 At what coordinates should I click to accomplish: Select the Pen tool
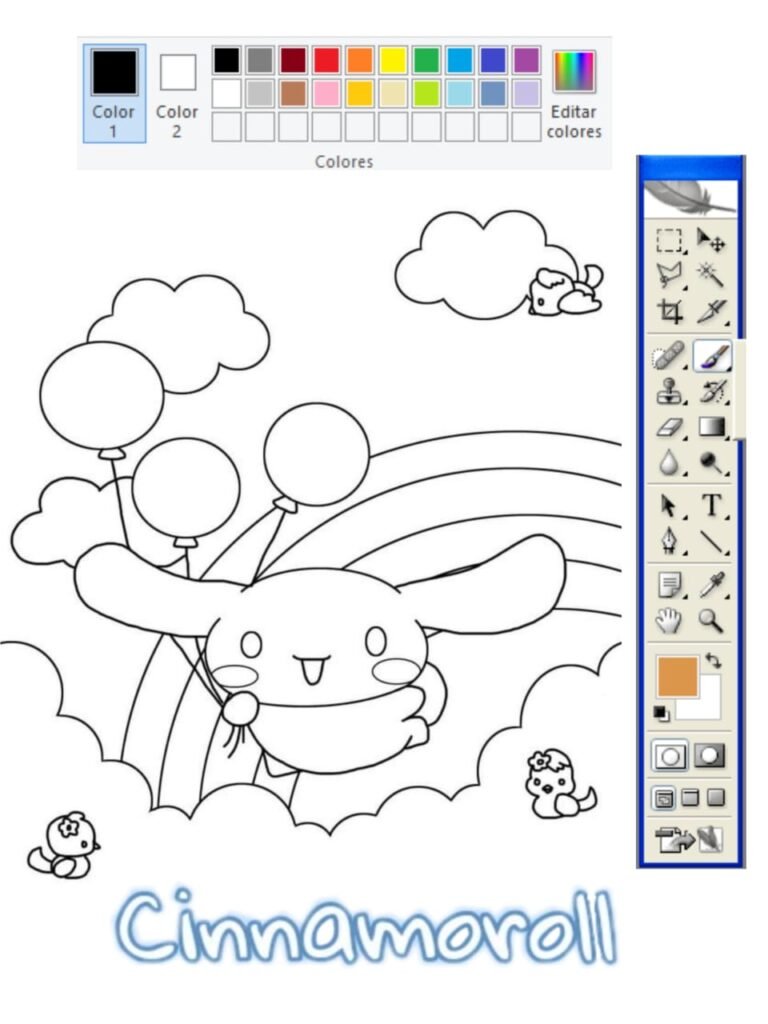(x=669, y=541)
